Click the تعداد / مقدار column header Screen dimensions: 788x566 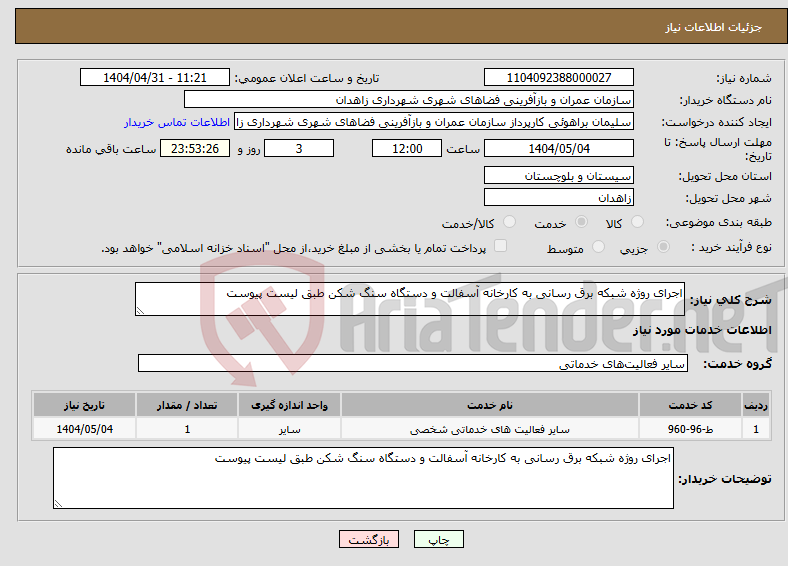tap(187, 405)
